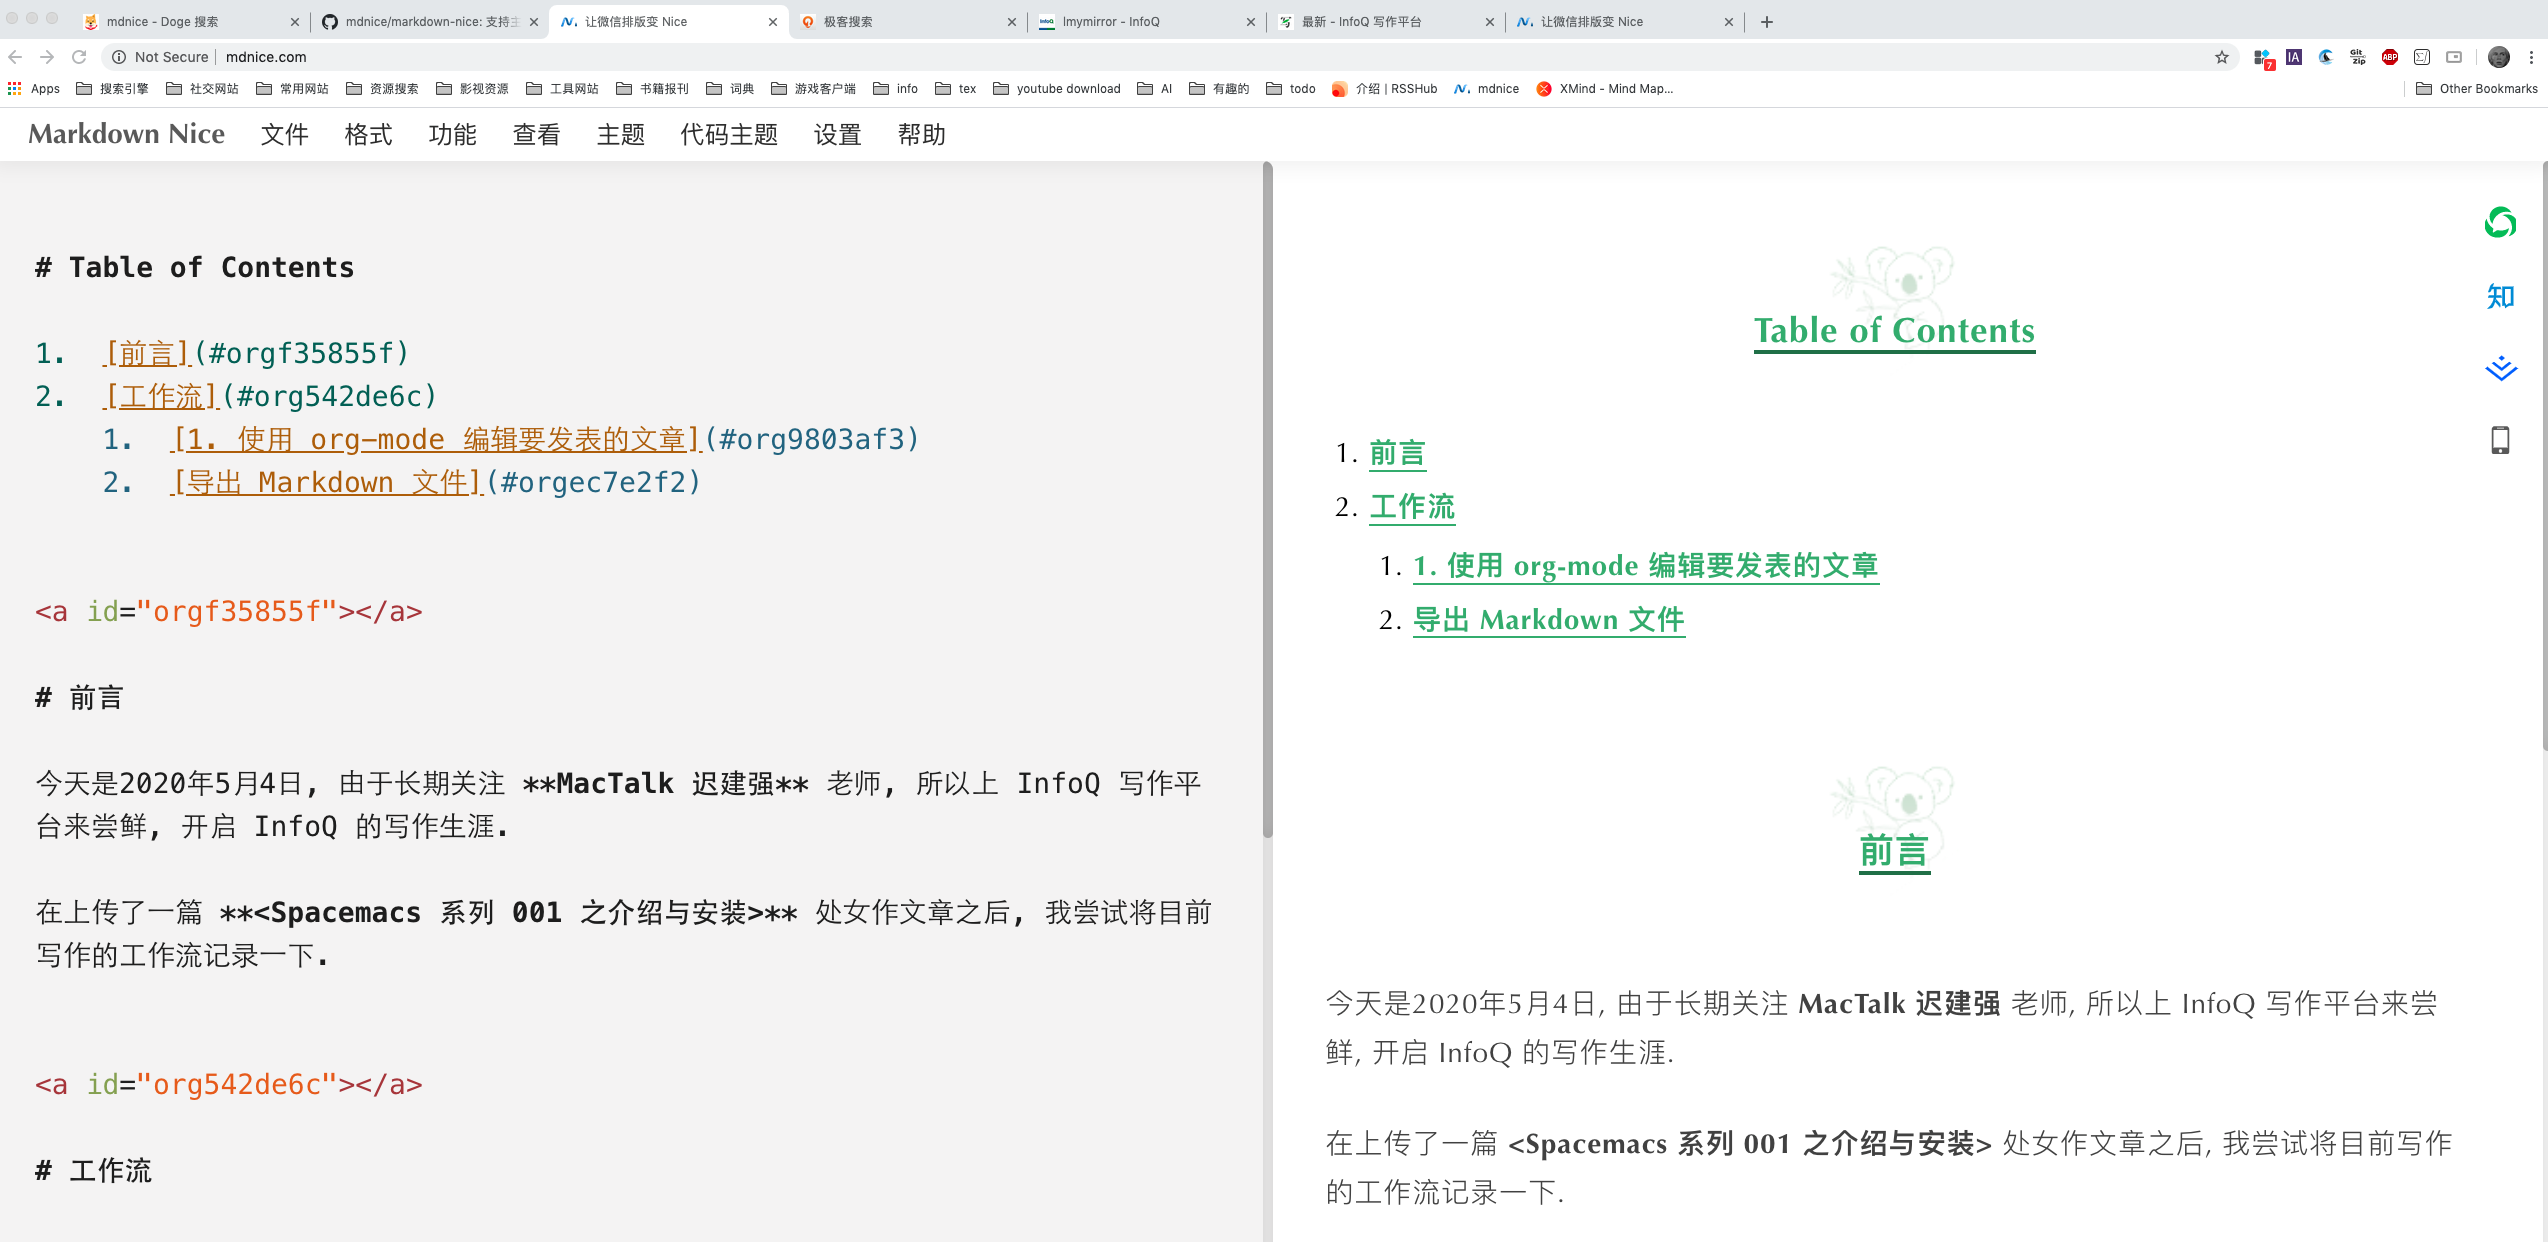Reload the mdnice.com page

coord(79,57)
